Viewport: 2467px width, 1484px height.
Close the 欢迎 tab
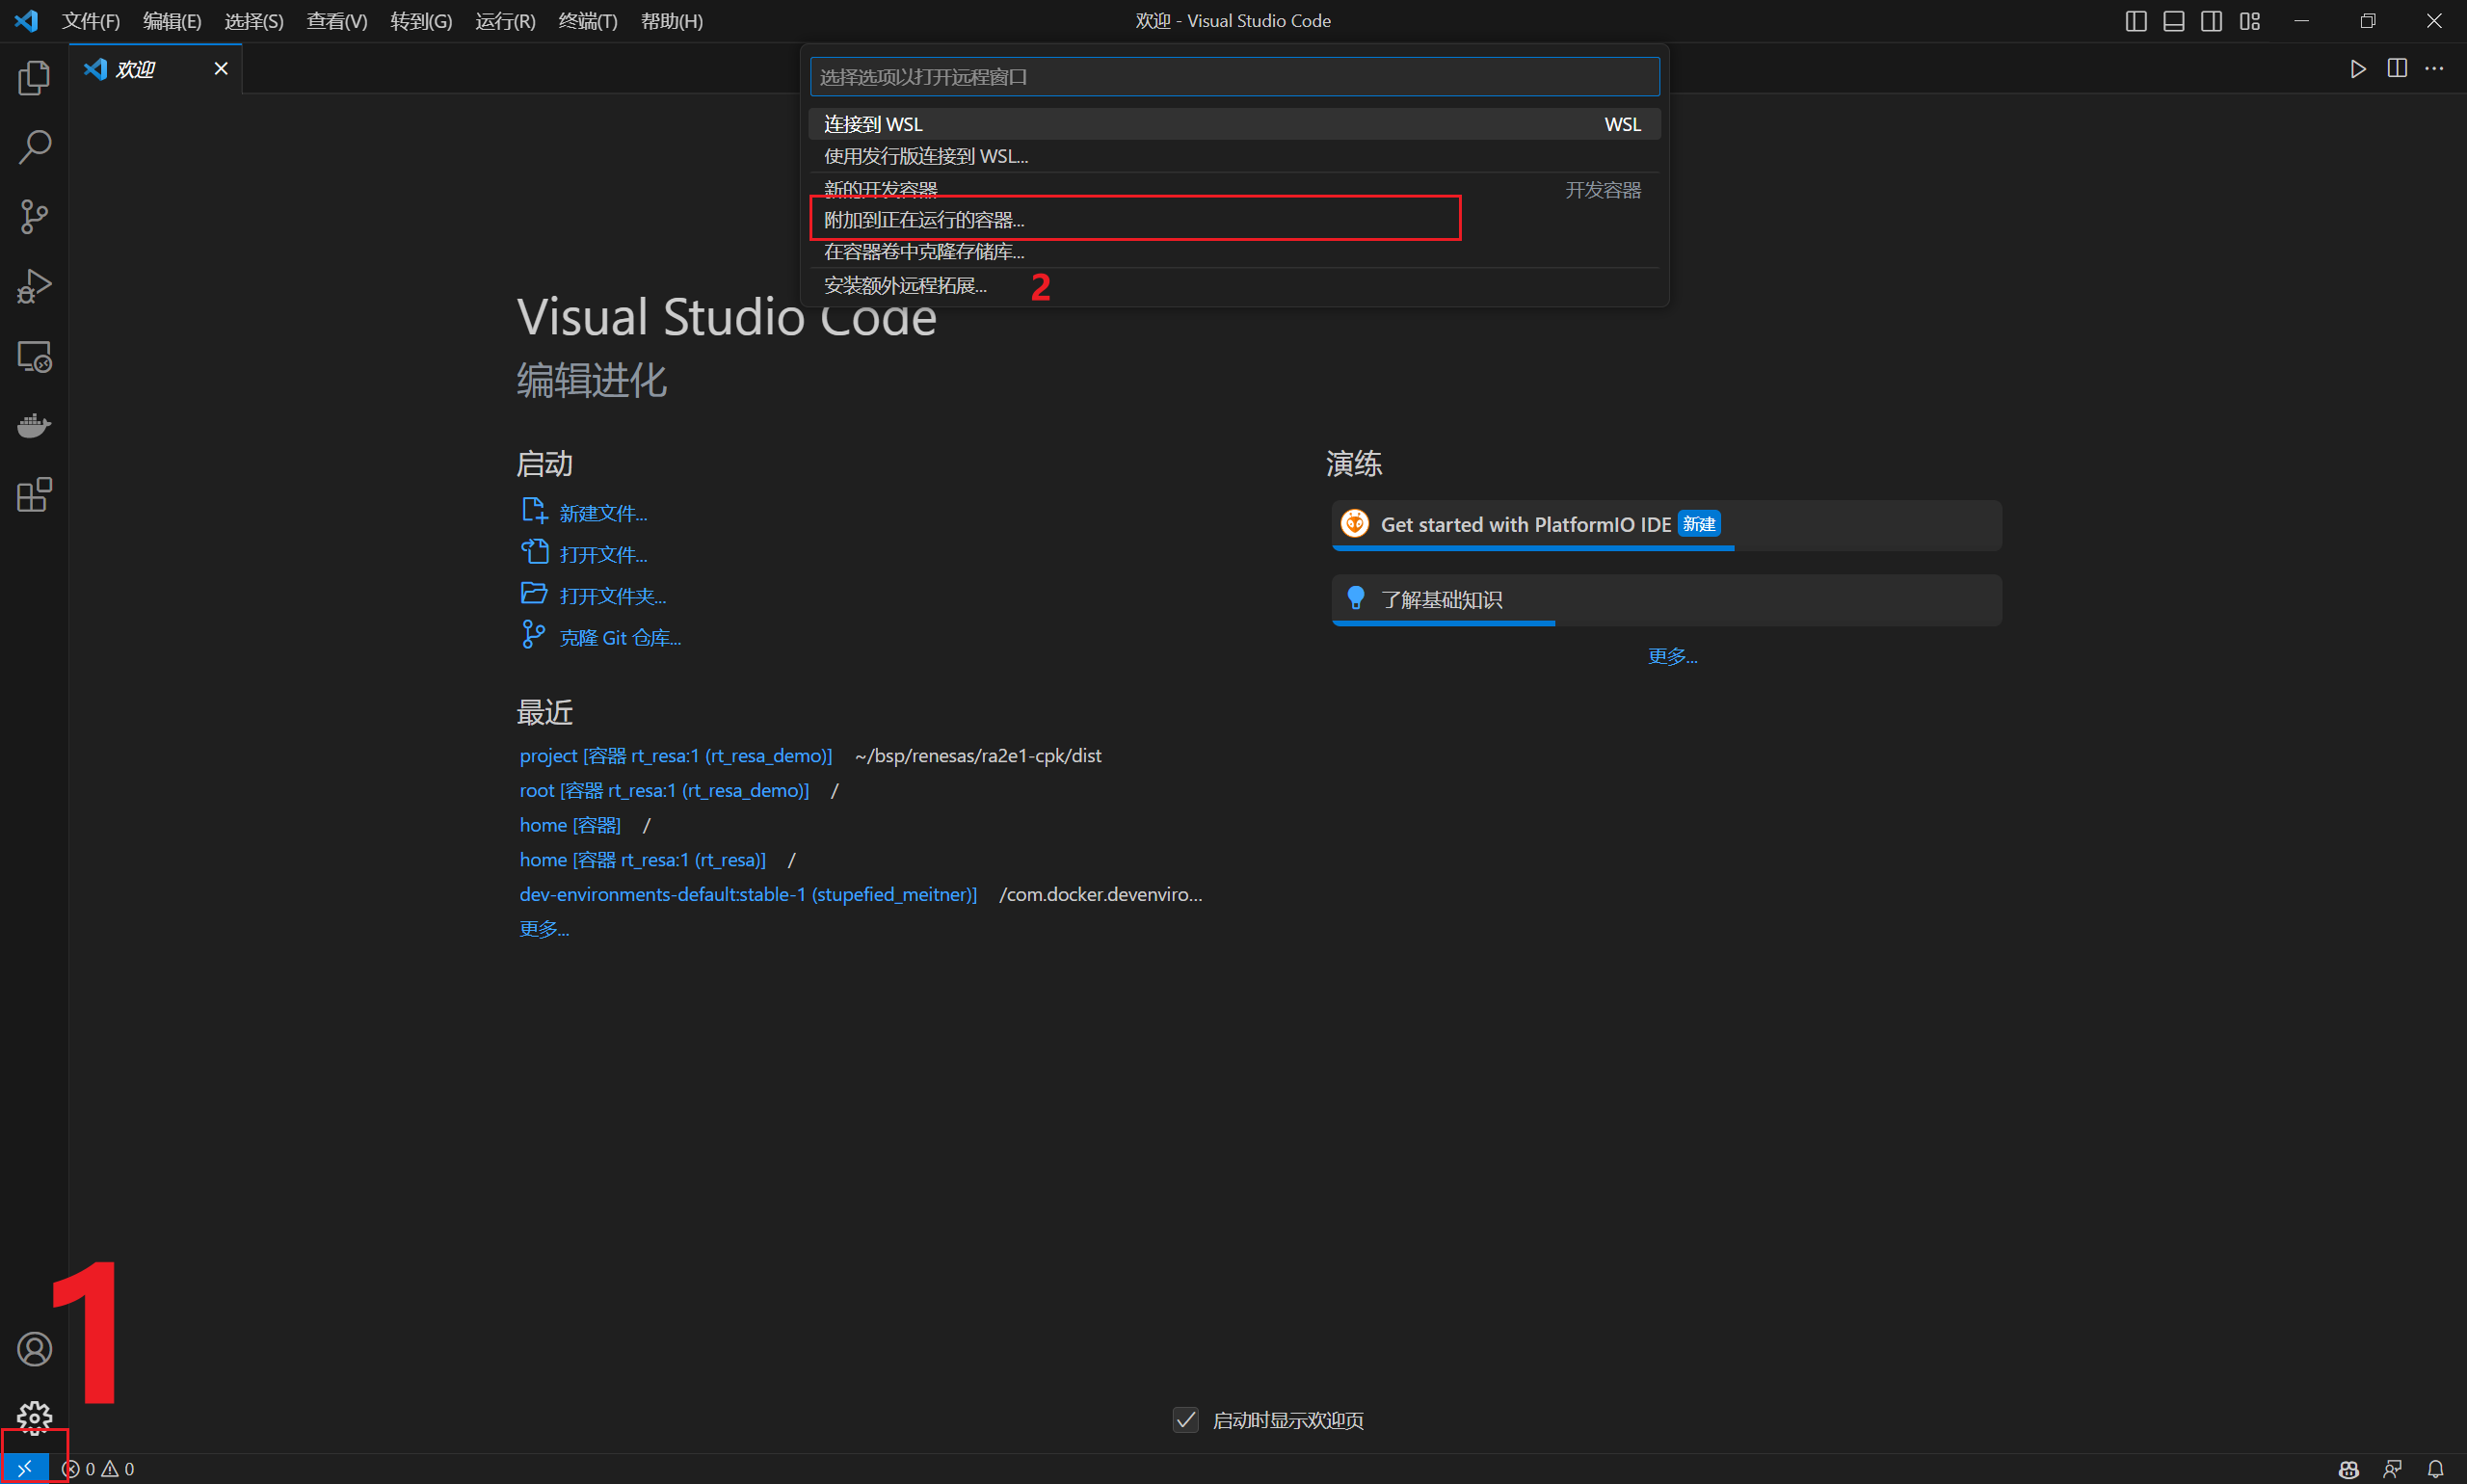pos(221,68)
